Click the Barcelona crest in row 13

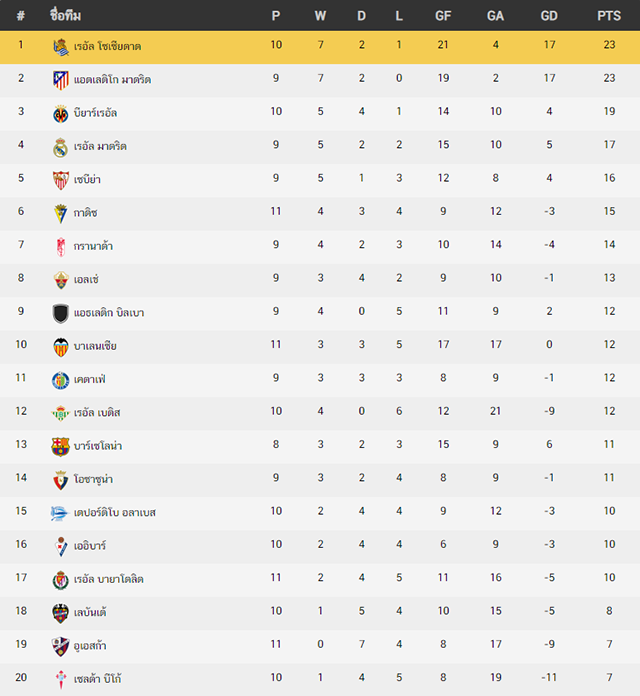(x=61, y=447)
